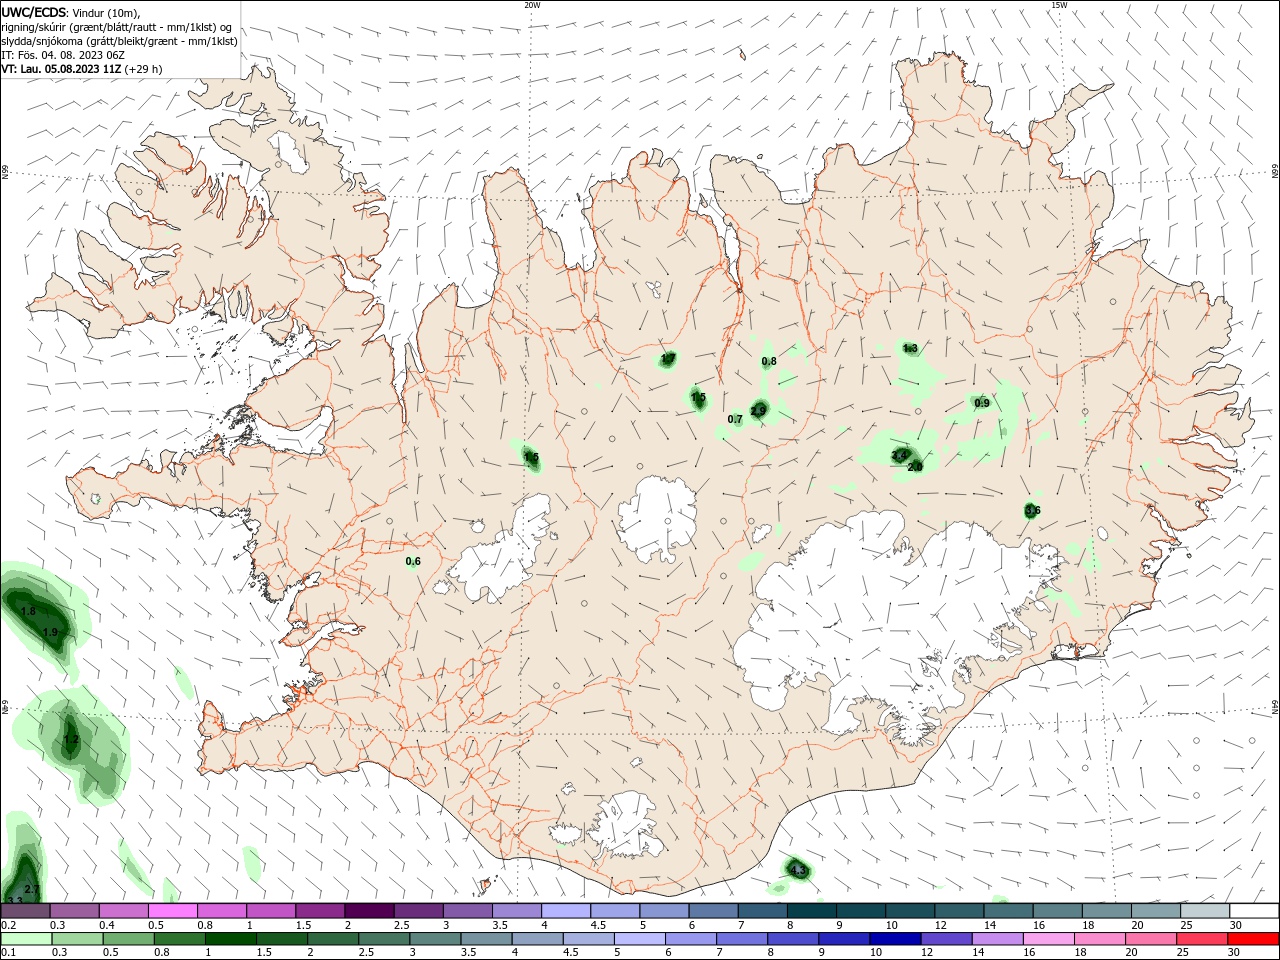Click the lavender 4–4.5 swatch in top legend row
Screen dimensions: 1280x960
tap(566, 911)
